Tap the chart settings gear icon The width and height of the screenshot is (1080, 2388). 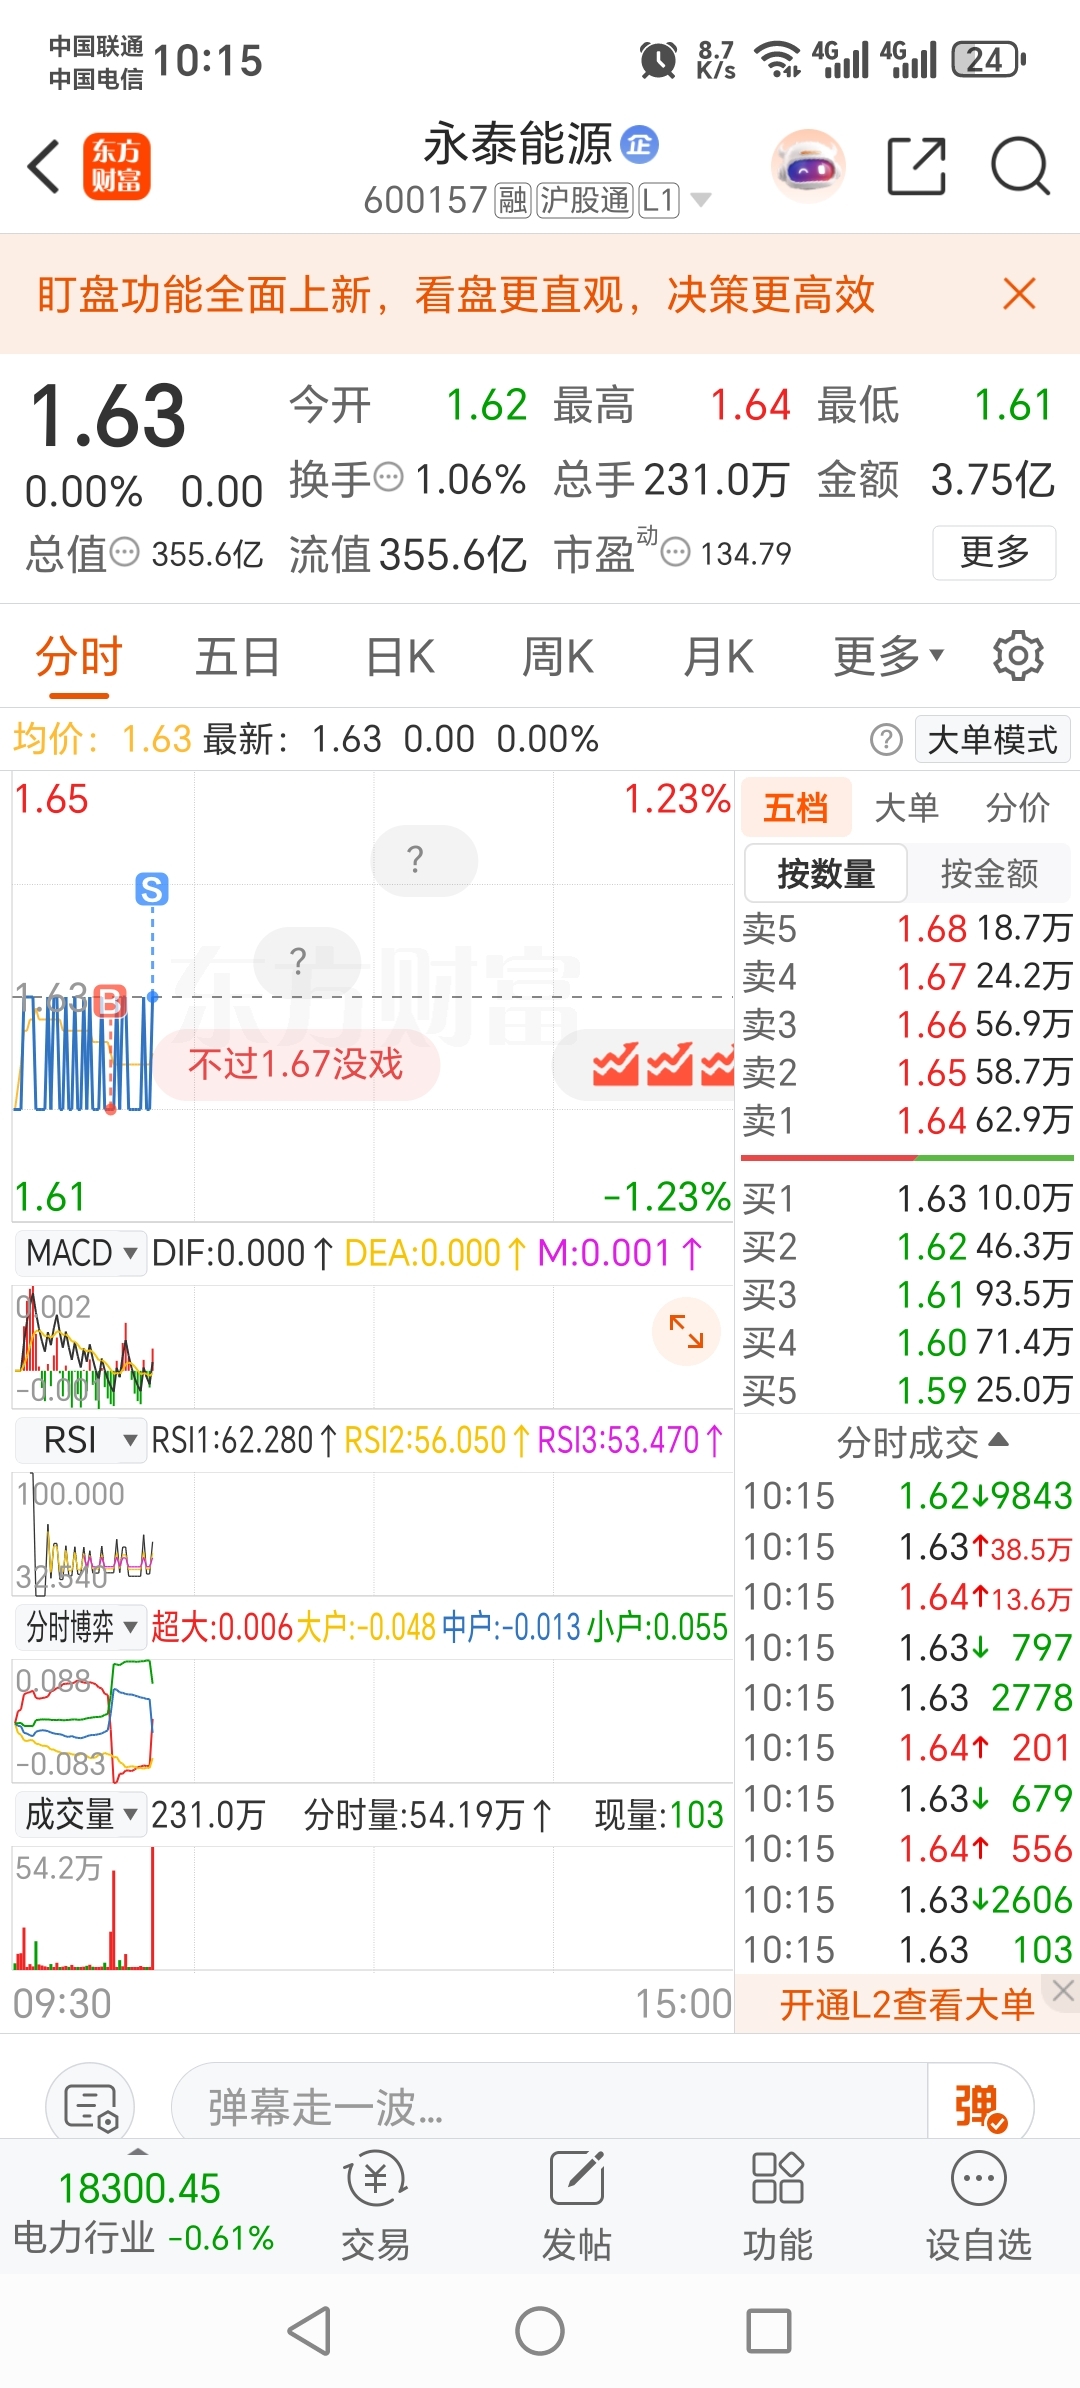(x=1018, y=656)
